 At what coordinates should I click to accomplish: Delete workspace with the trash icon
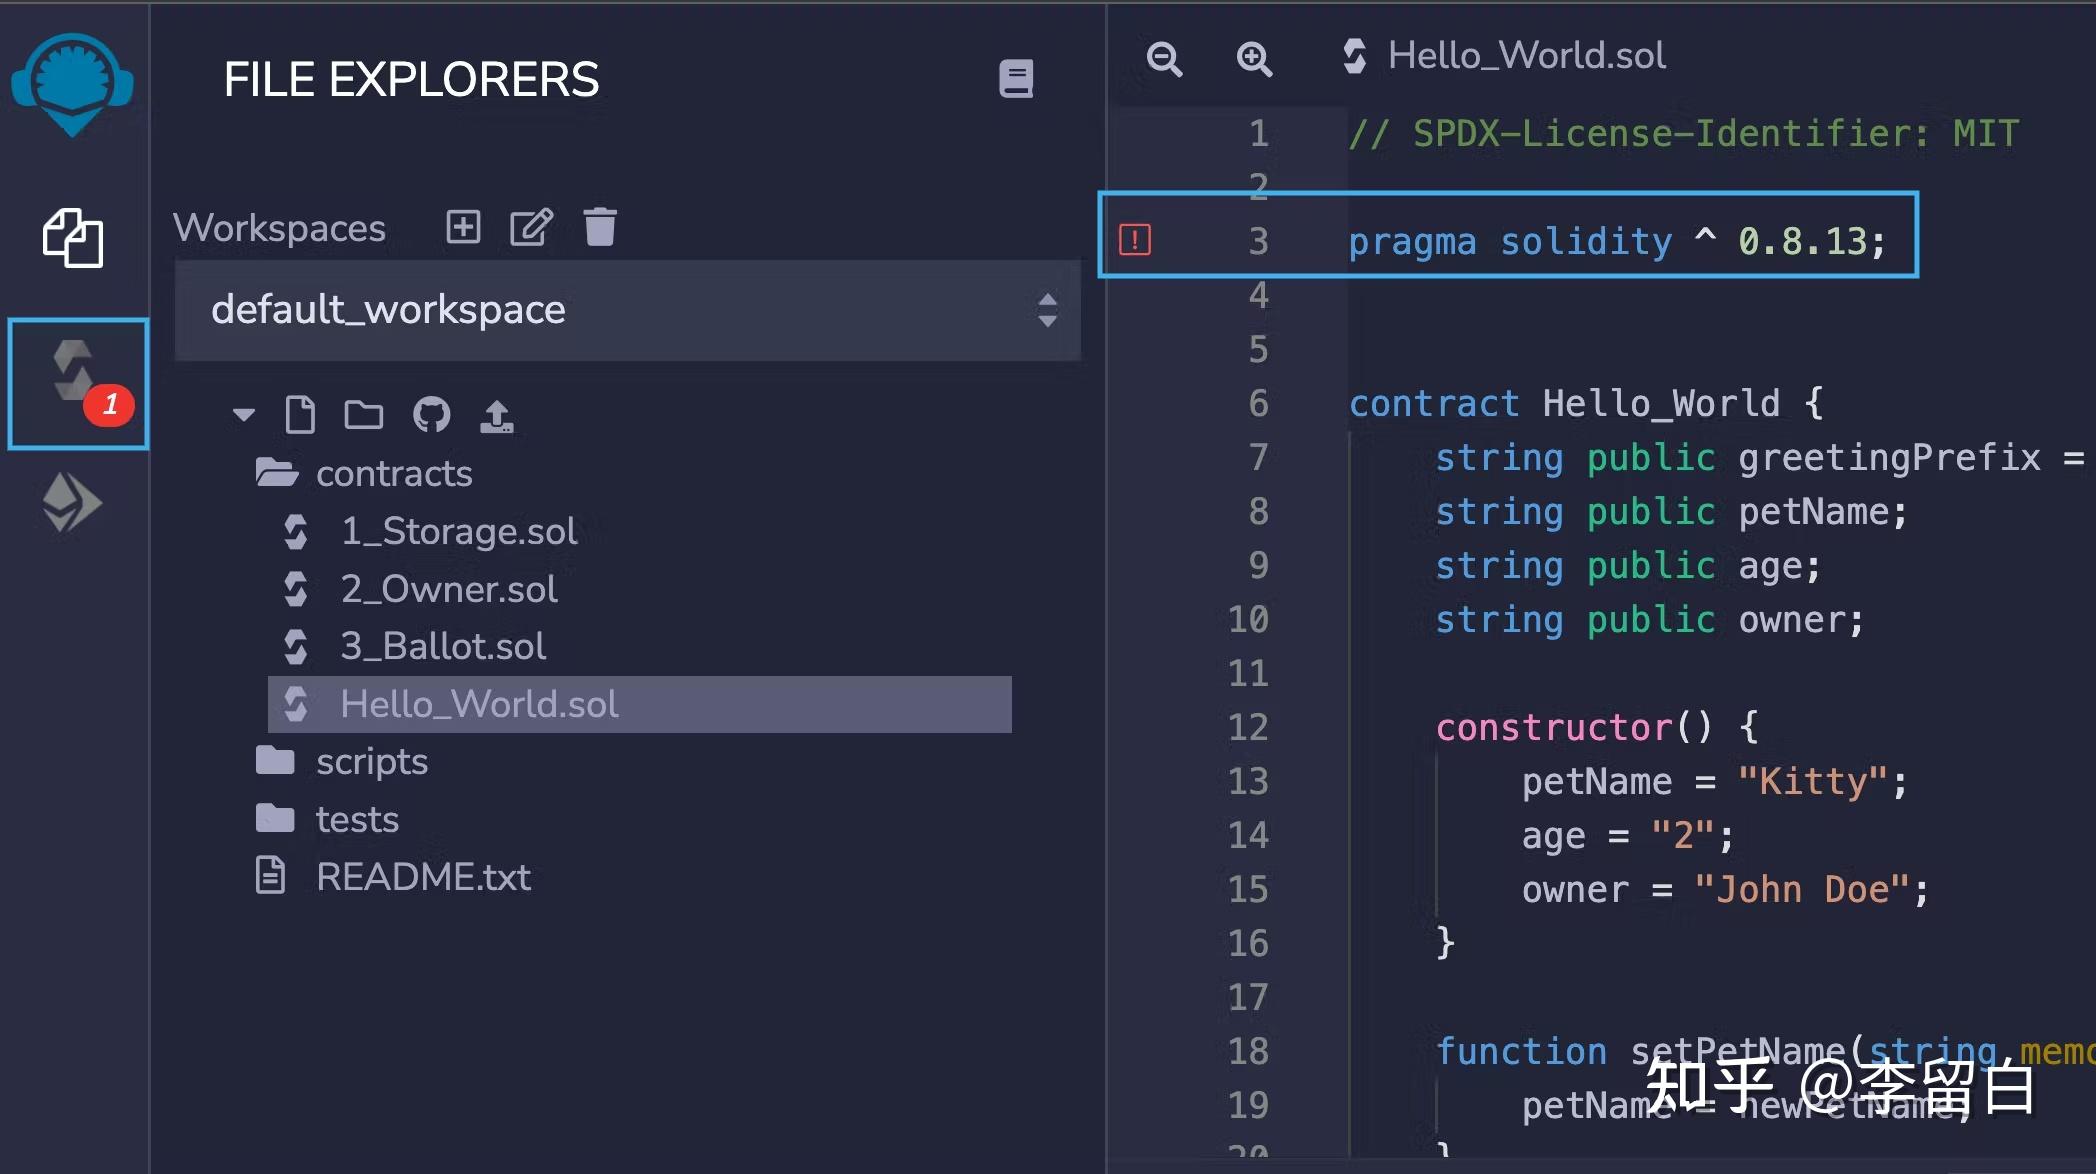[600, 227]
